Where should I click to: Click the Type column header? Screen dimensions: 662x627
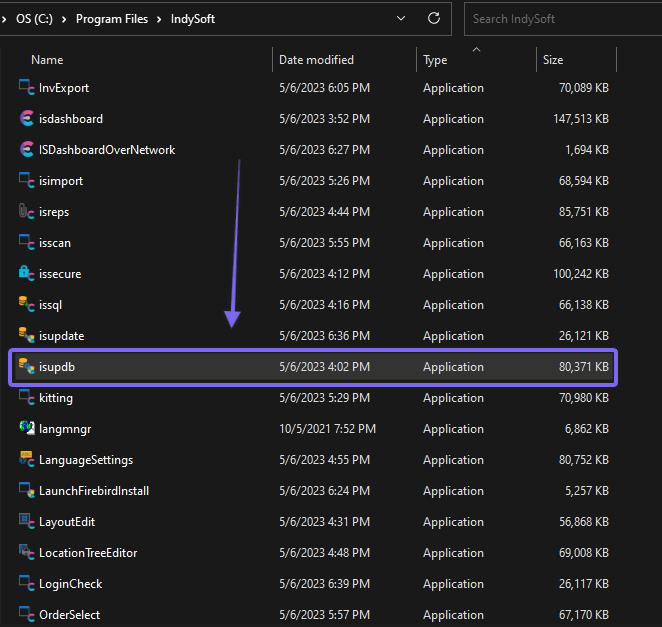[435, 60]
